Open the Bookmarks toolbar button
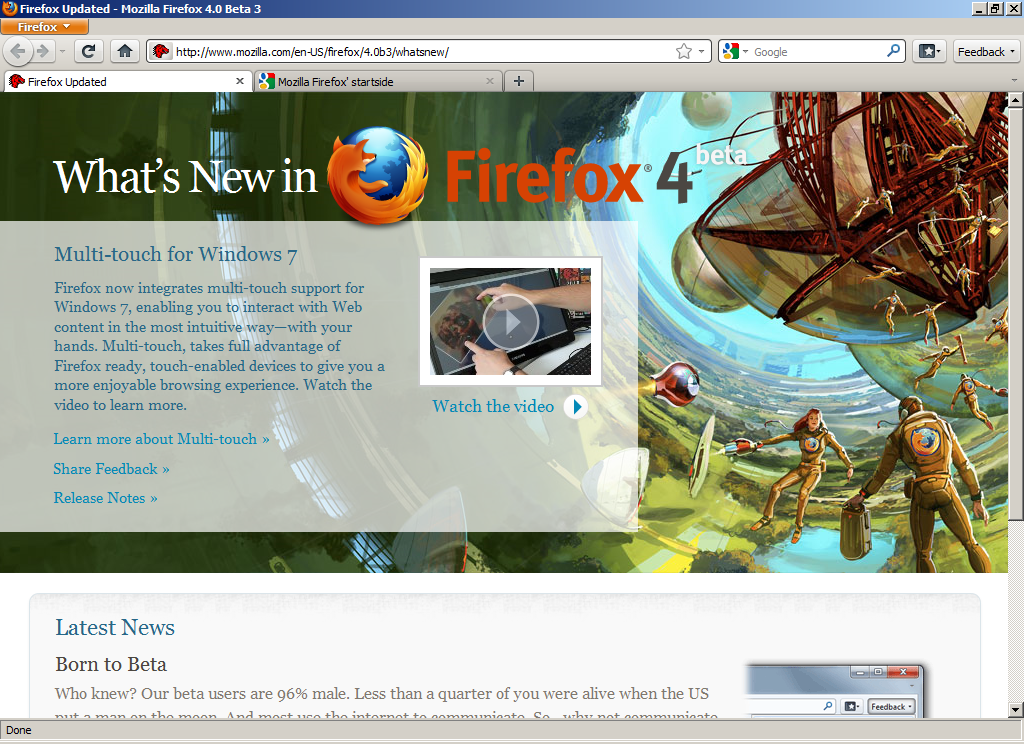 [x=928, y=51]
